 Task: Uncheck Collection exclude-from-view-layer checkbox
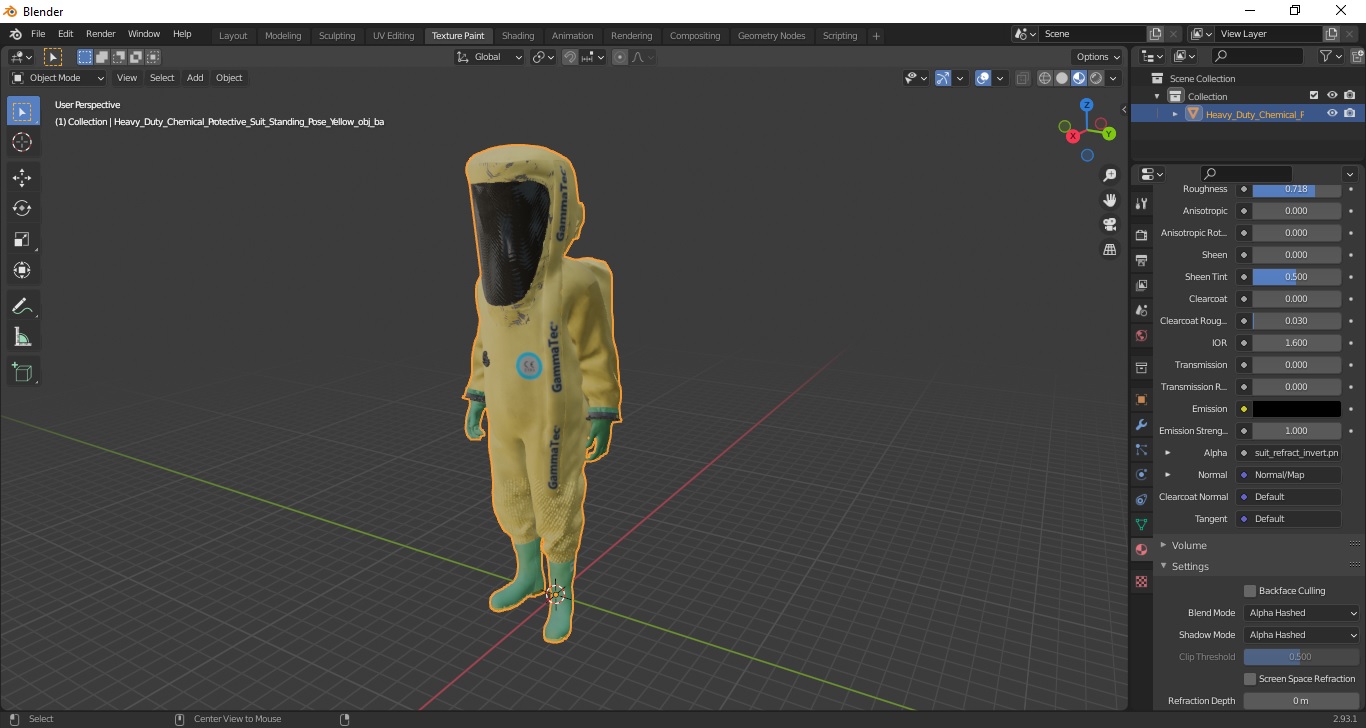1314,96
